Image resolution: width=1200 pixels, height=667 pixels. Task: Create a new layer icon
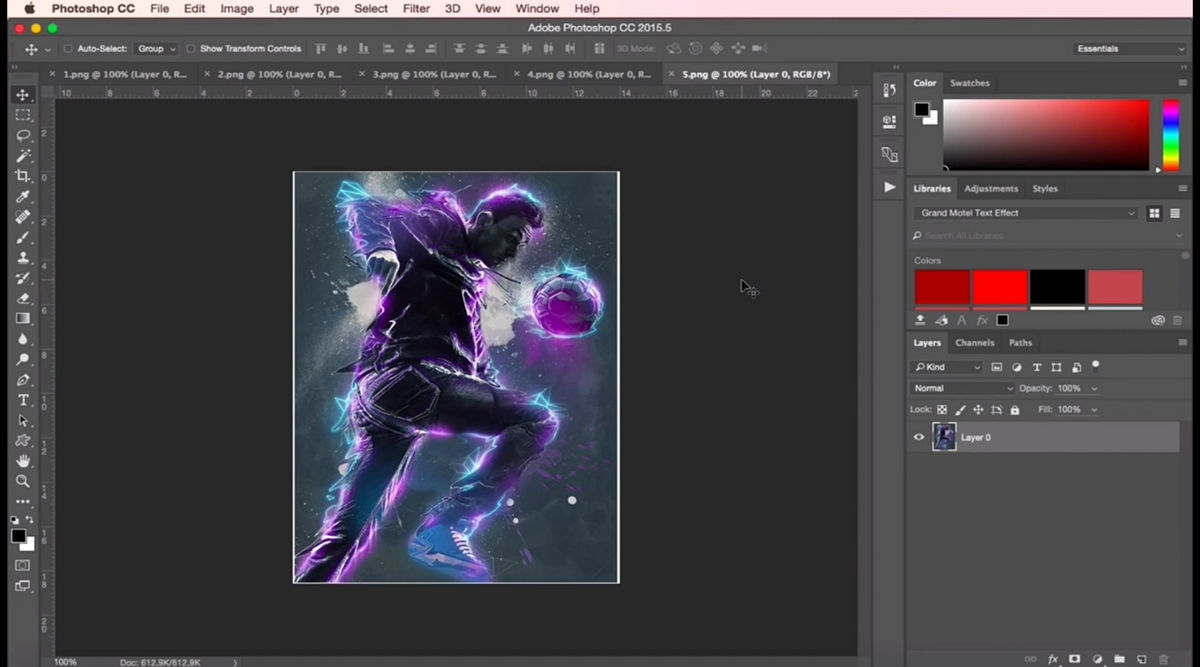pyautogui.click(x=1141, y=659)
